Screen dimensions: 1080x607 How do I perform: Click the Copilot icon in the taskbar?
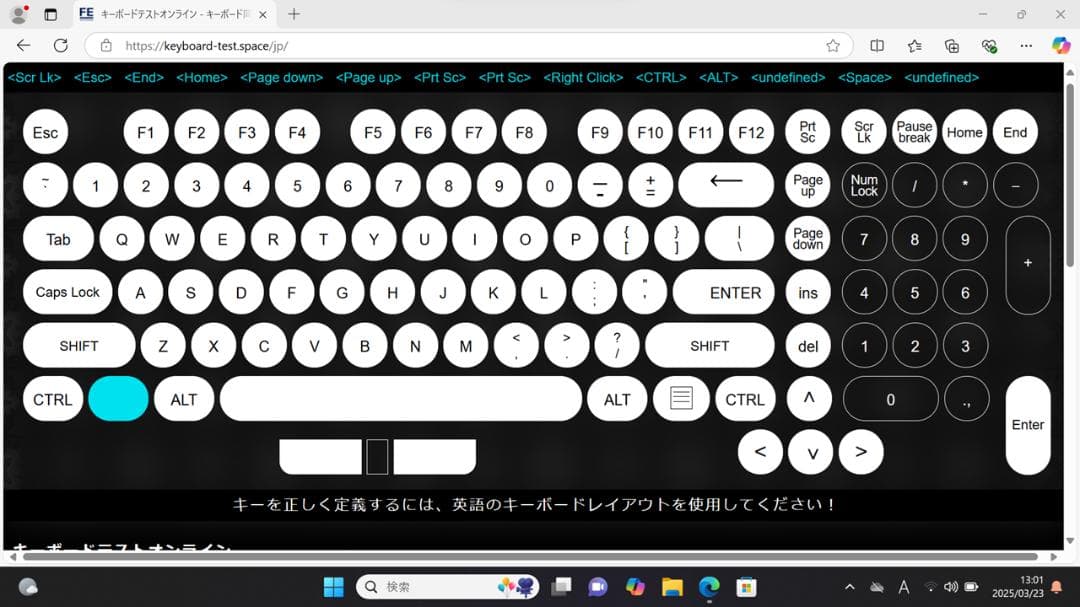pos(632,587)
